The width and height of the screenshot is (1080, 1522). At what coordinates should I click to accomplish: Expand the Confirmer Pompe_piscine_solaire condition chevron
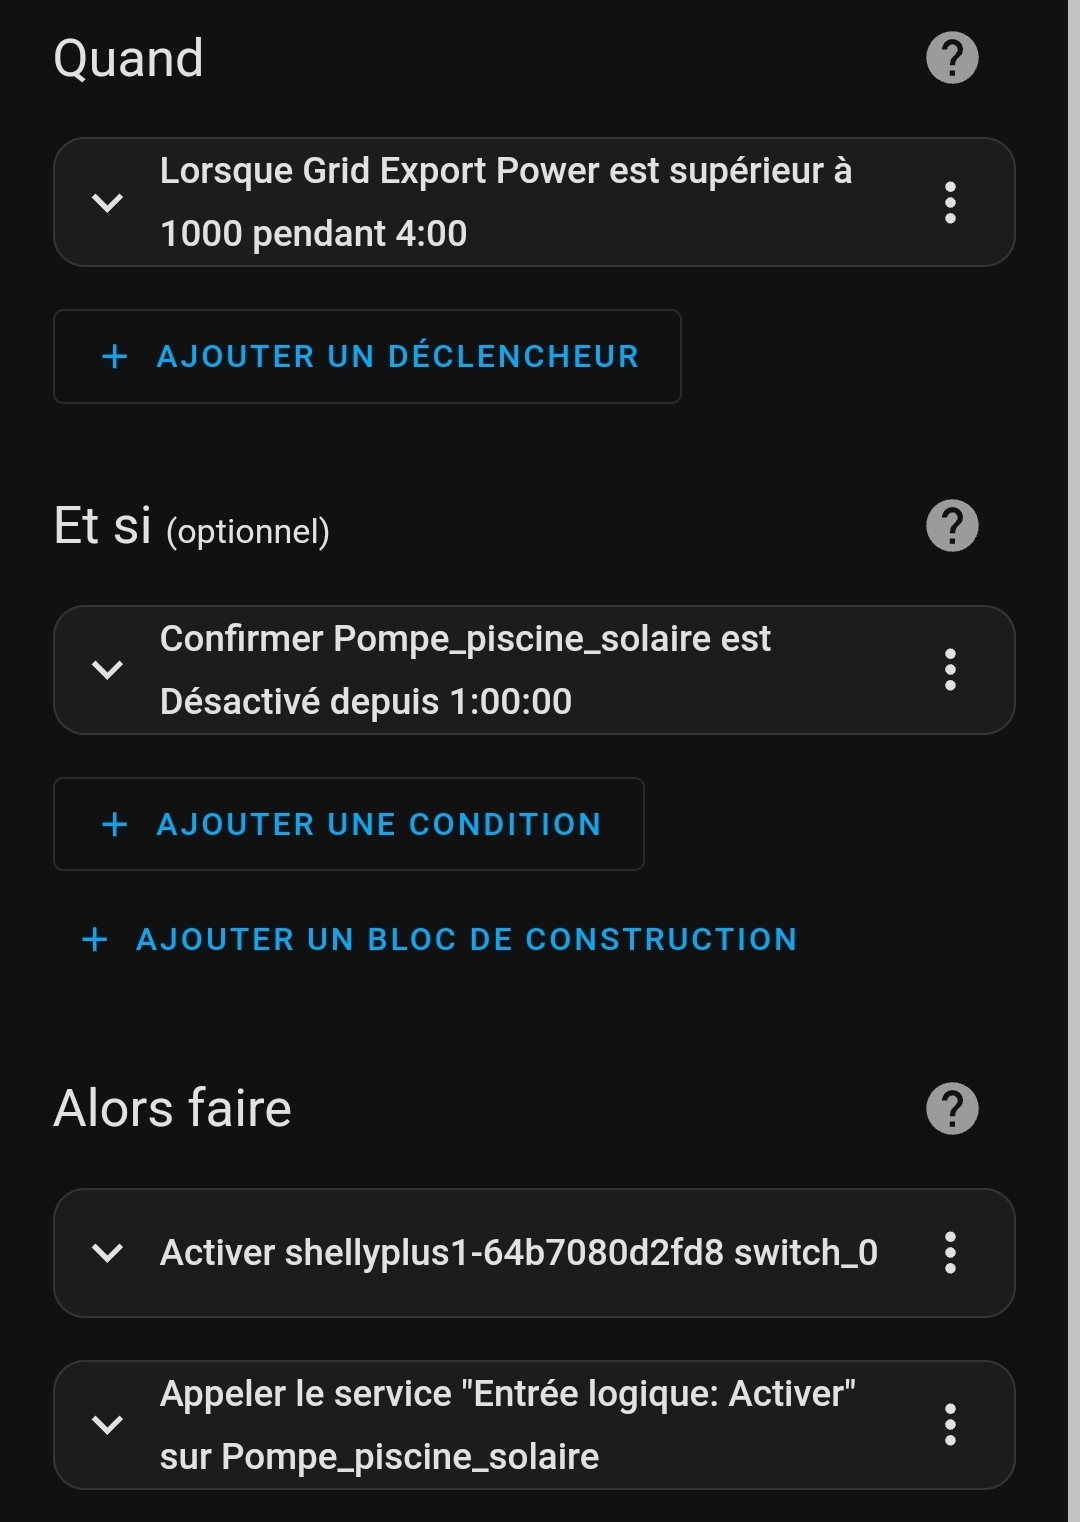tap(107, 670)
